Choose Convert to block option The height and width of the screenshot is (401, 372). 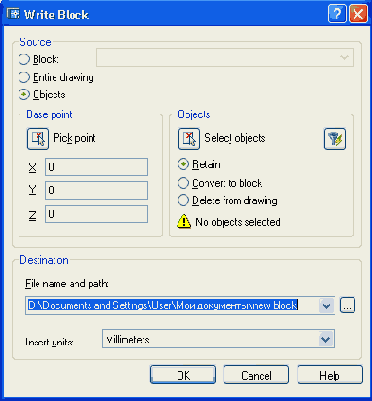[x=183, y=183]
